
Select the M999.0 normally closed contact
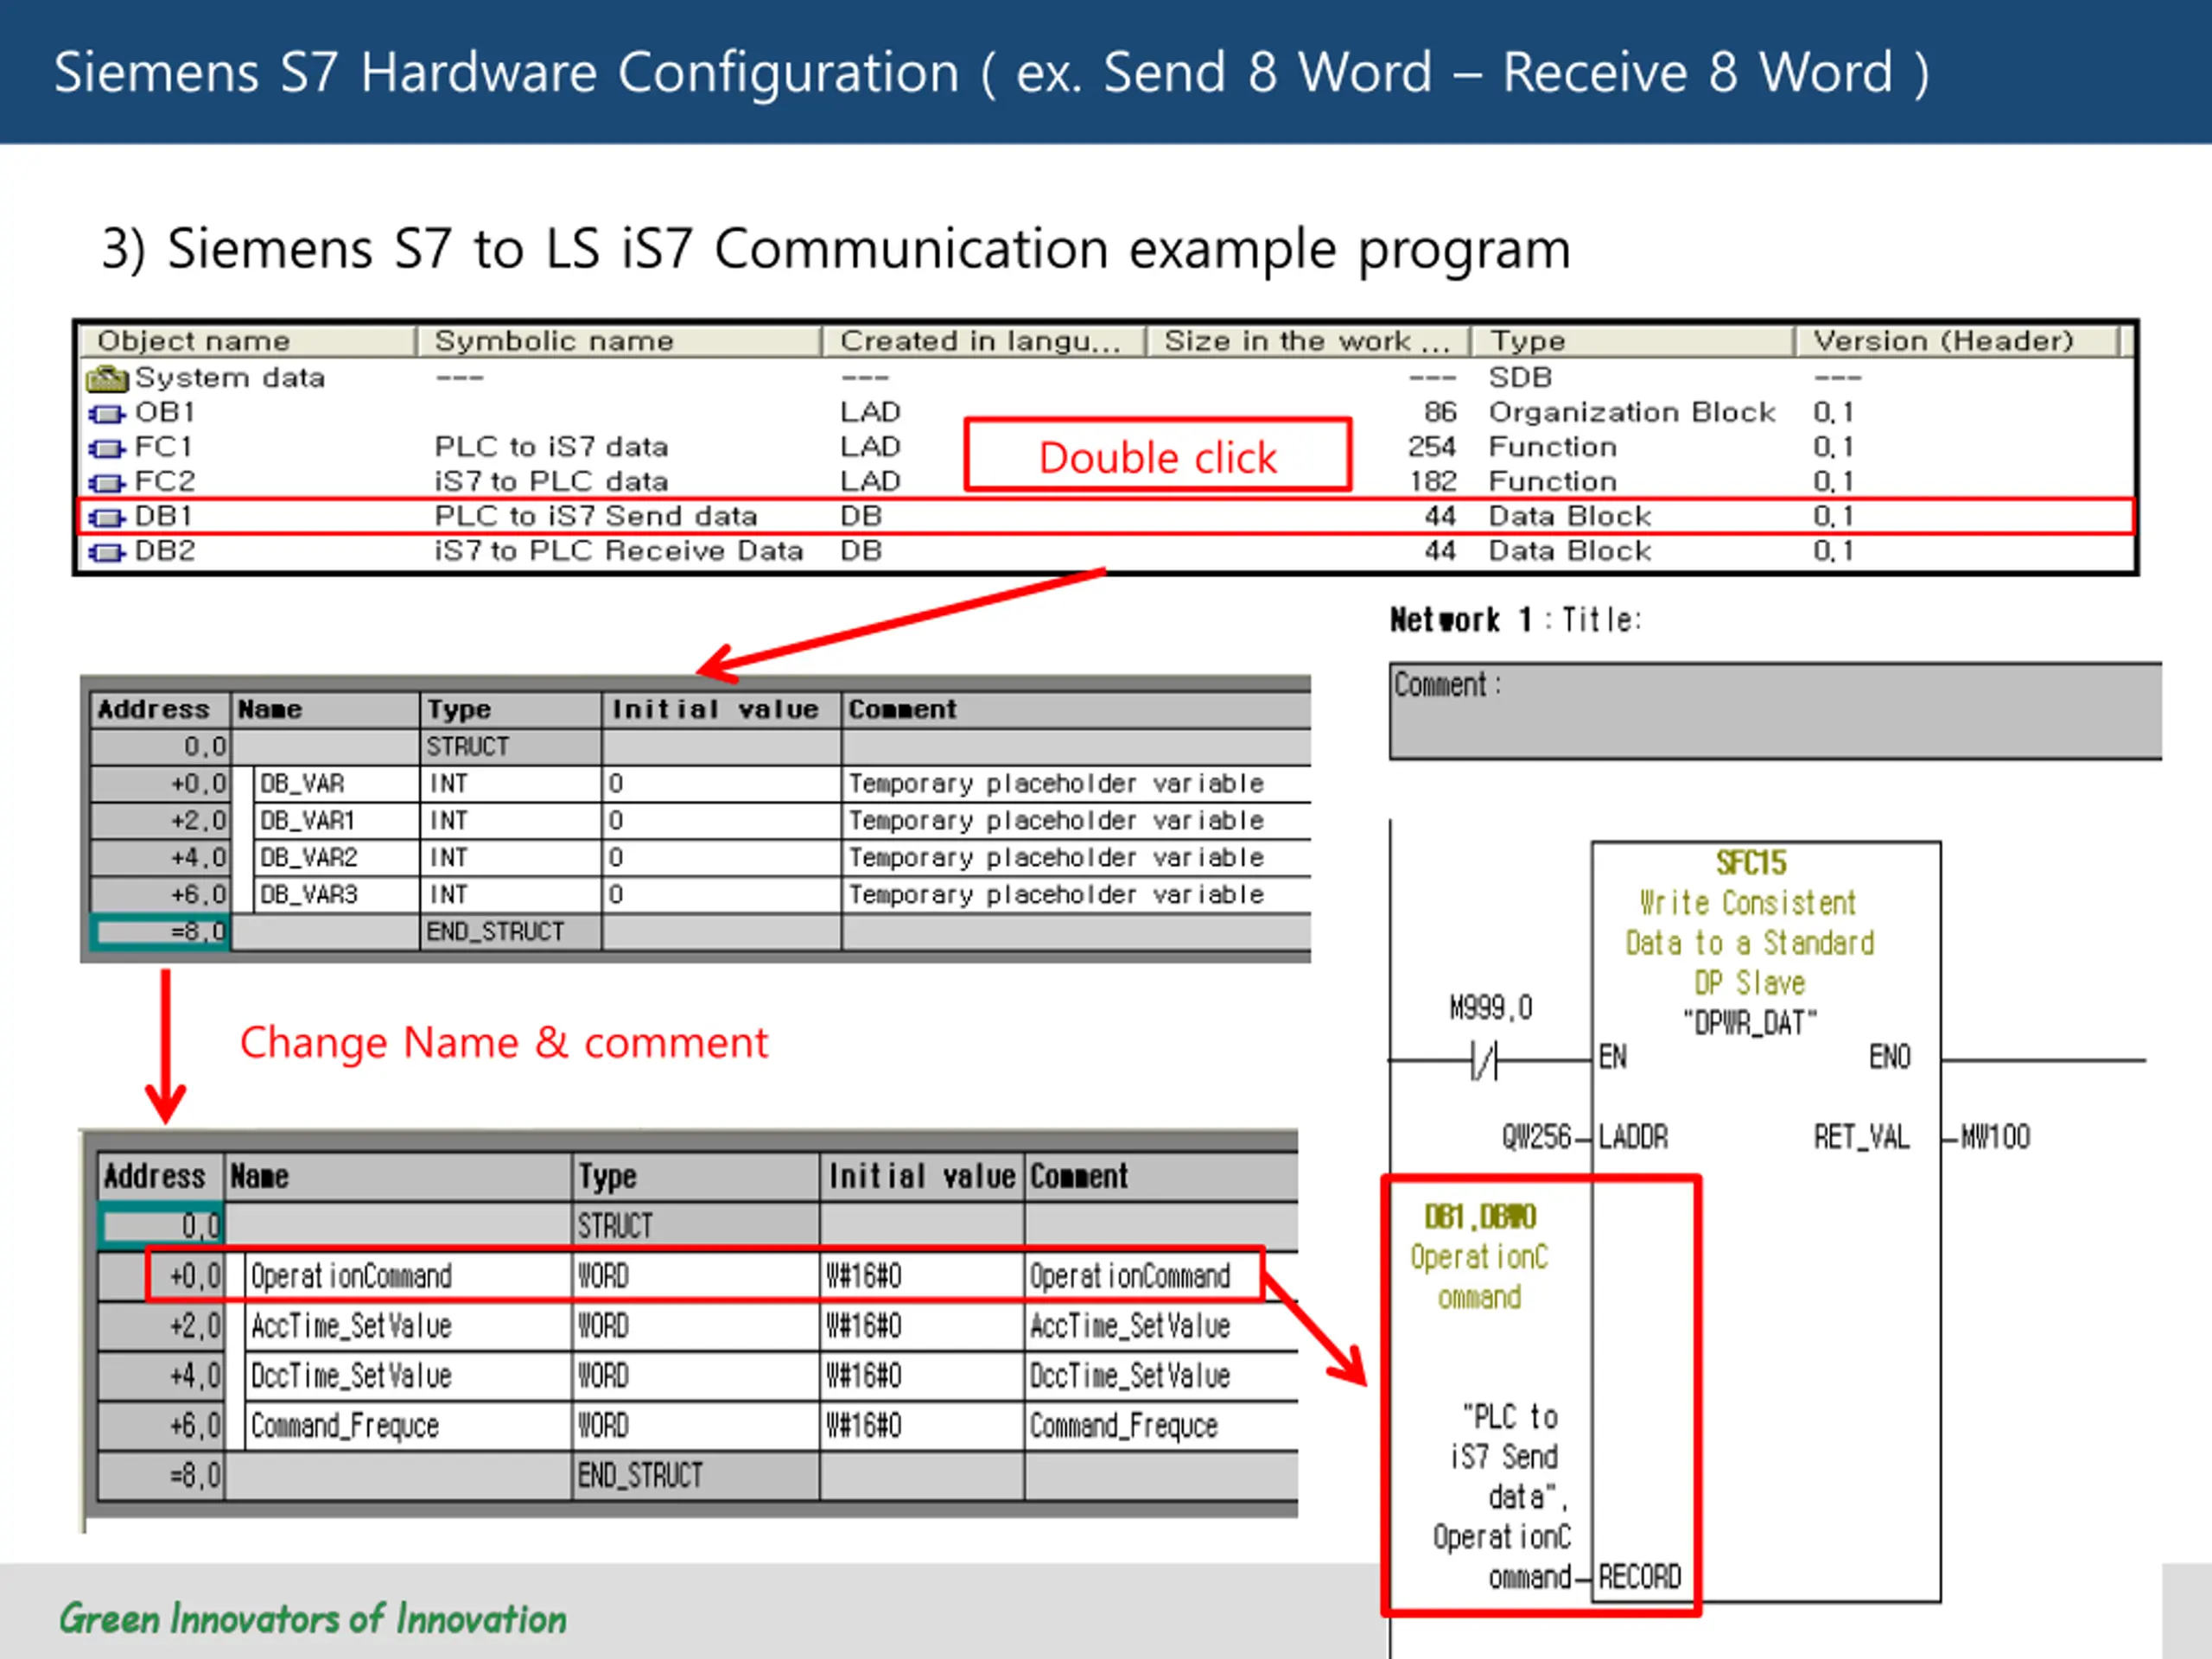point(1485,1059)
